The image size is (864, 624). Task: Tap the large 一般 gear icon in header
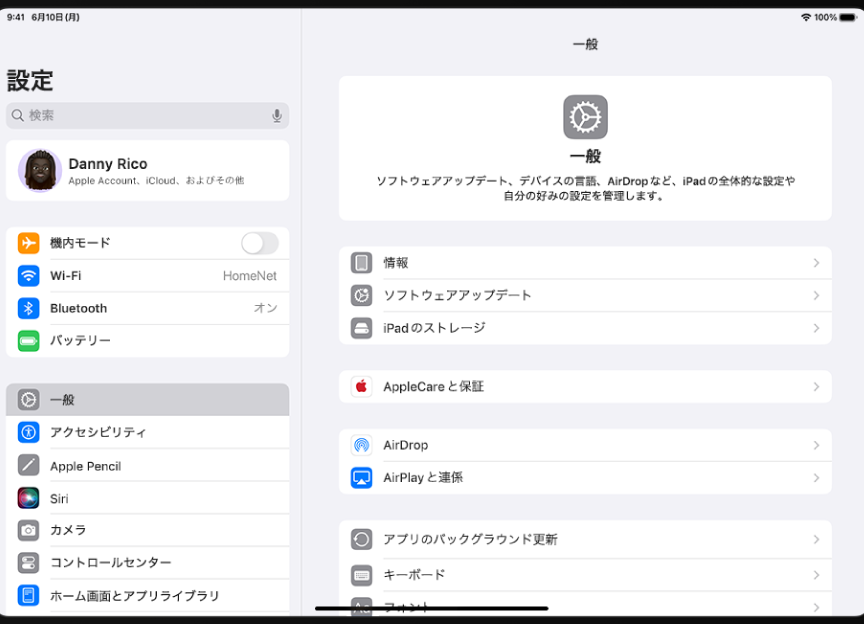click(x=585, y=117)
